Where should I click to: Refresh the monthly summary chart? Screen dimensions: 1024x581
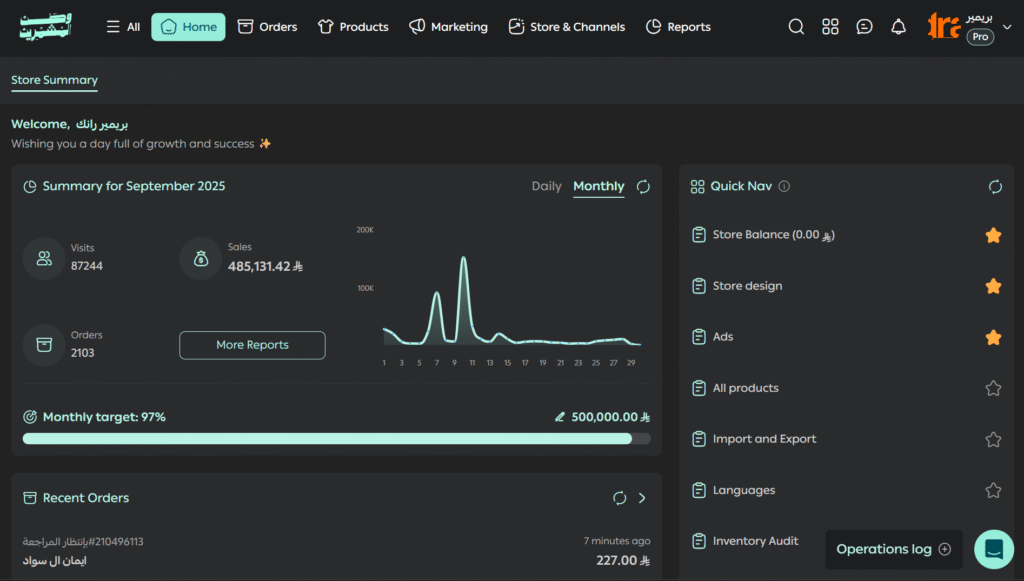click(x=643, y=187)
